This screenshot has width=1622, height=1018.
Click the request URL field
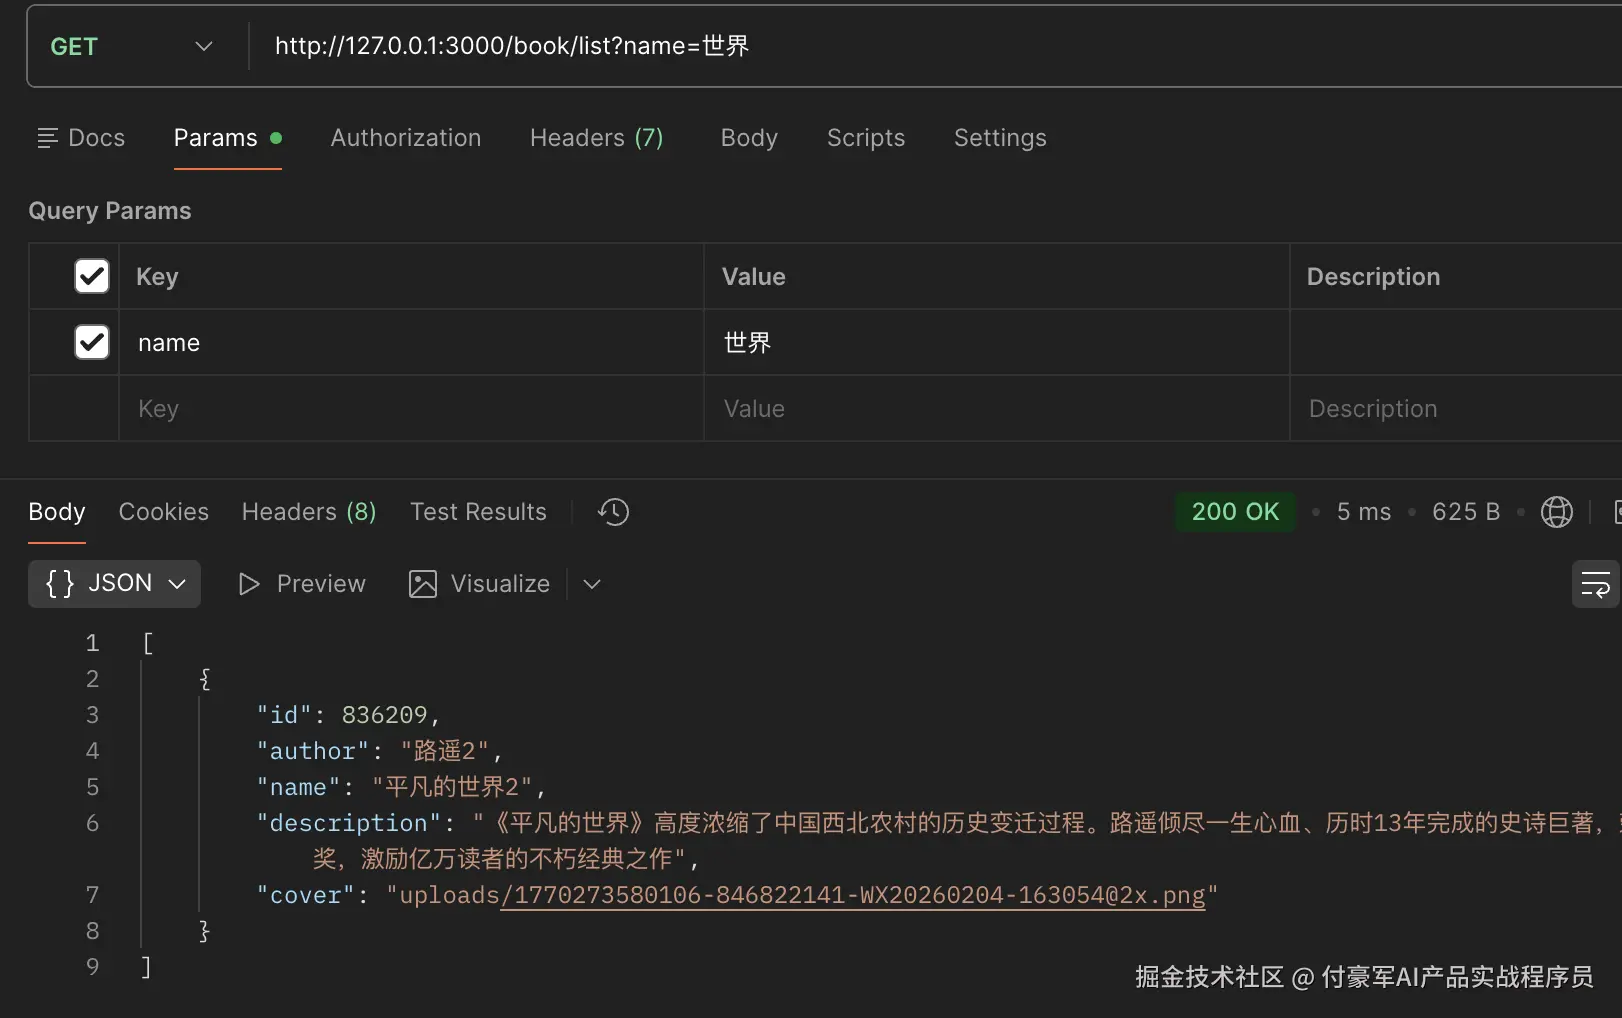(935, 46)
